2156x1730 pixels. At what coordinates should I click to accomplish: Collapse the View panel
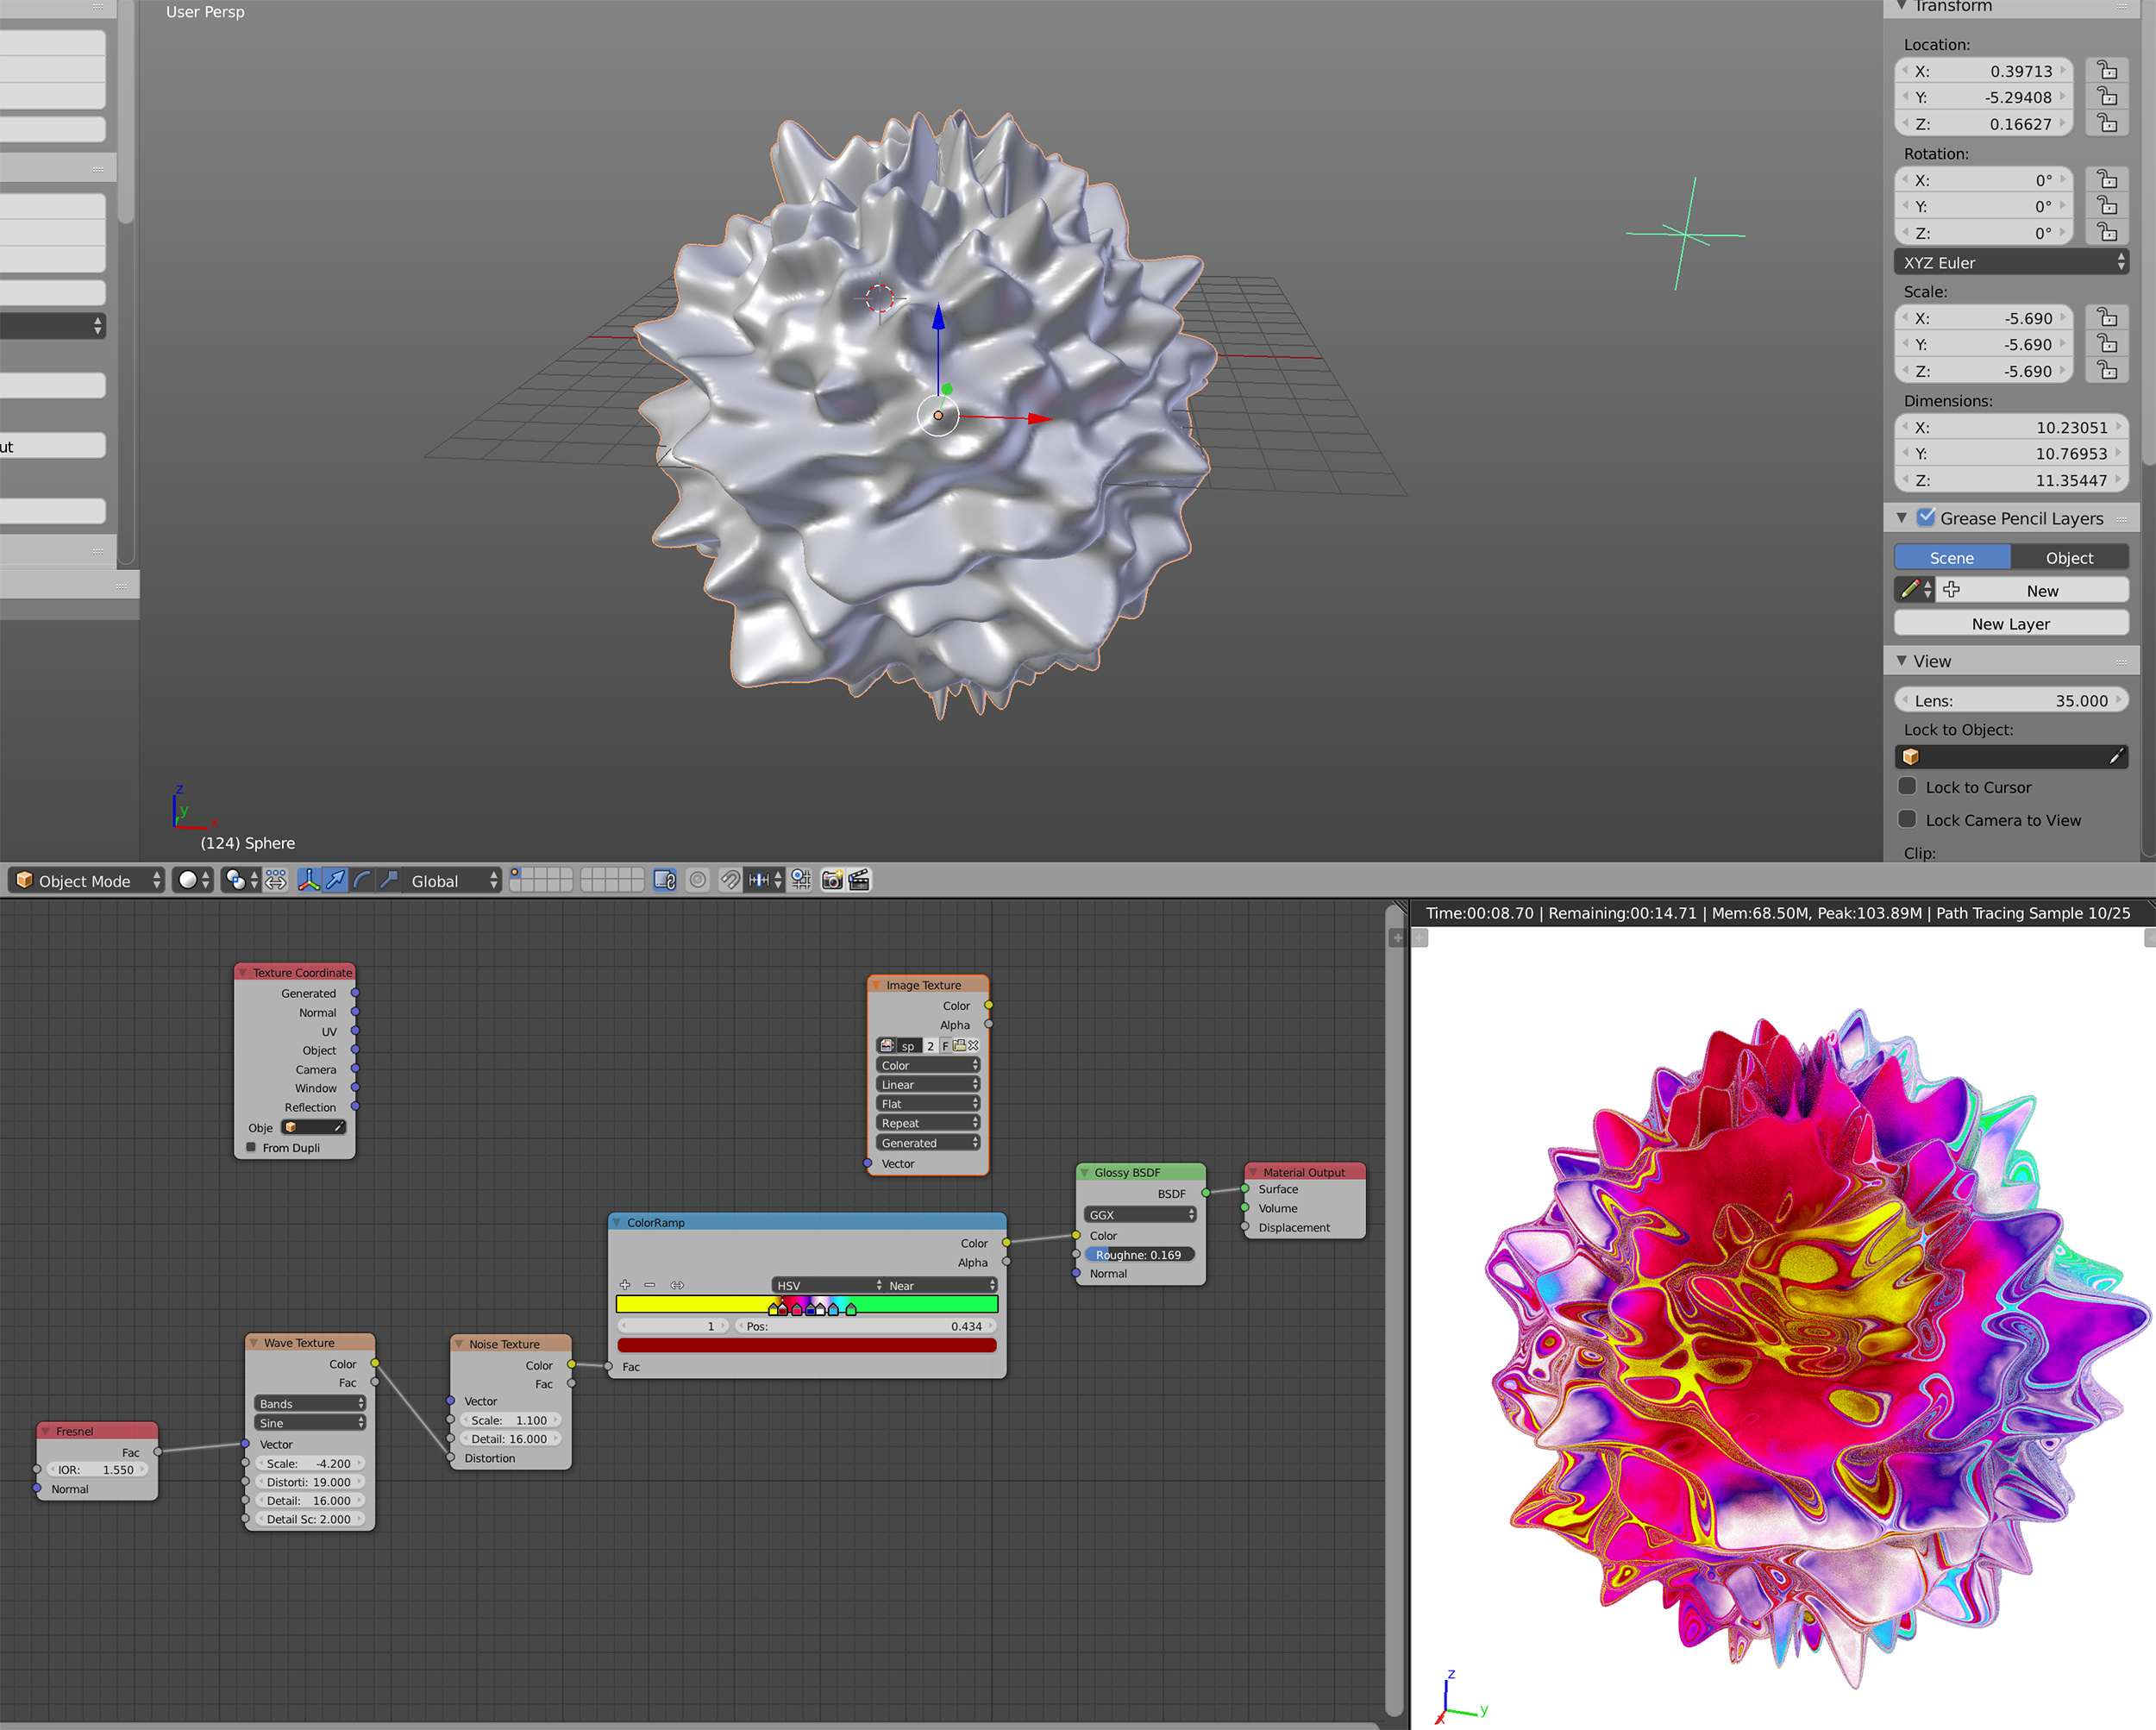[x=1902, y=661]
